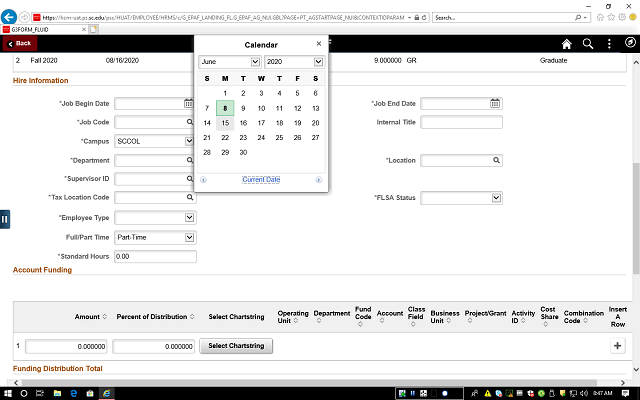
Task: Click the Standard Hours field
Action: click(x=155, y=256)
